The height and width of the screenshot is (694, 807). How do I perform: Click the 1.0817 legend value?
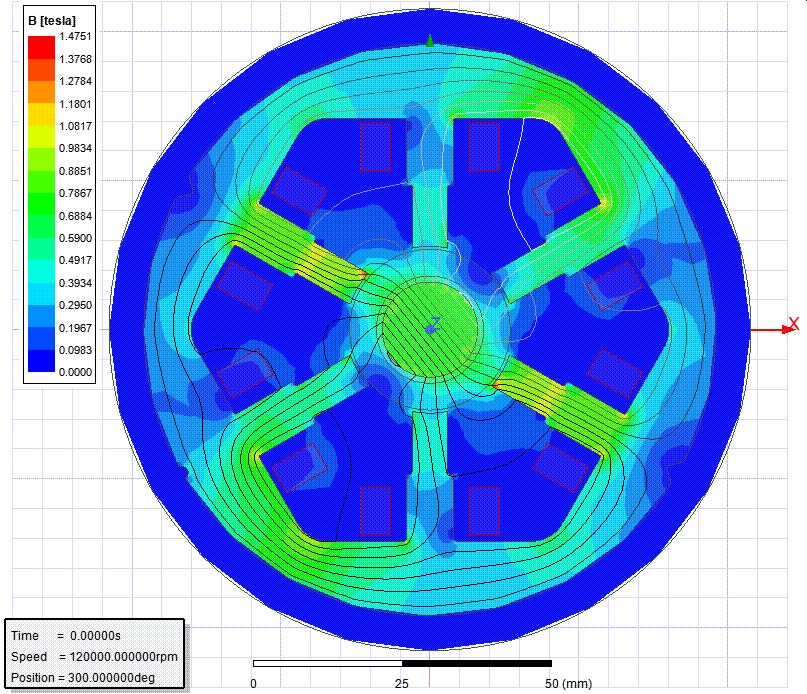[x=75, y=126]
